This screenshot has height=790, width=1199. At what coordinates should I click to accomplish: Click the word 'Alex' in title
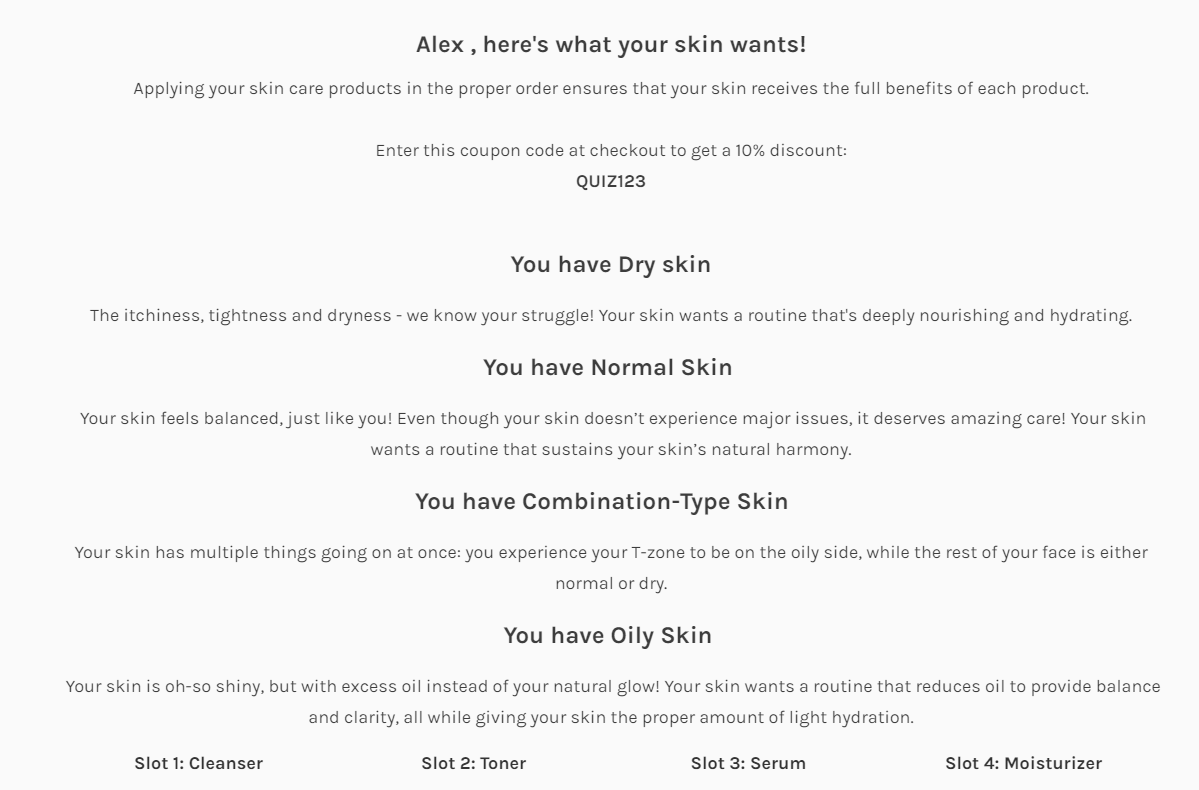(x=440, y=44)
